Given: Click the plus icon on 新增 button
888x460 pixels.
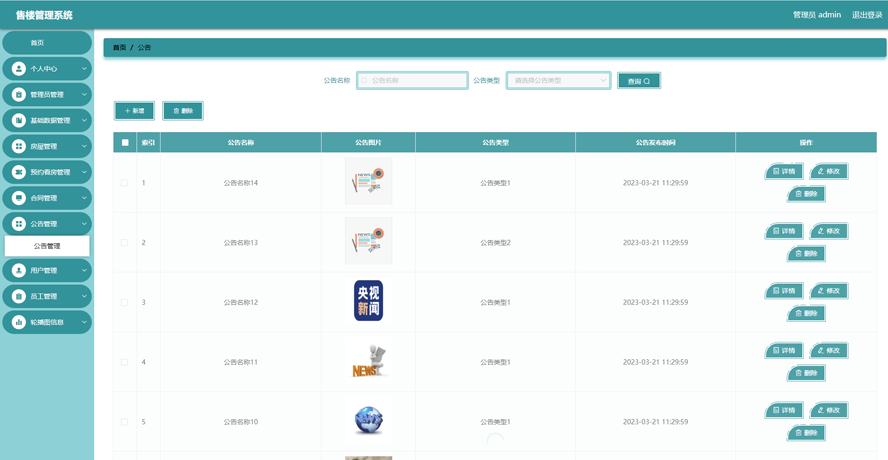Looking at the screenshot, I should click(127, 111).
